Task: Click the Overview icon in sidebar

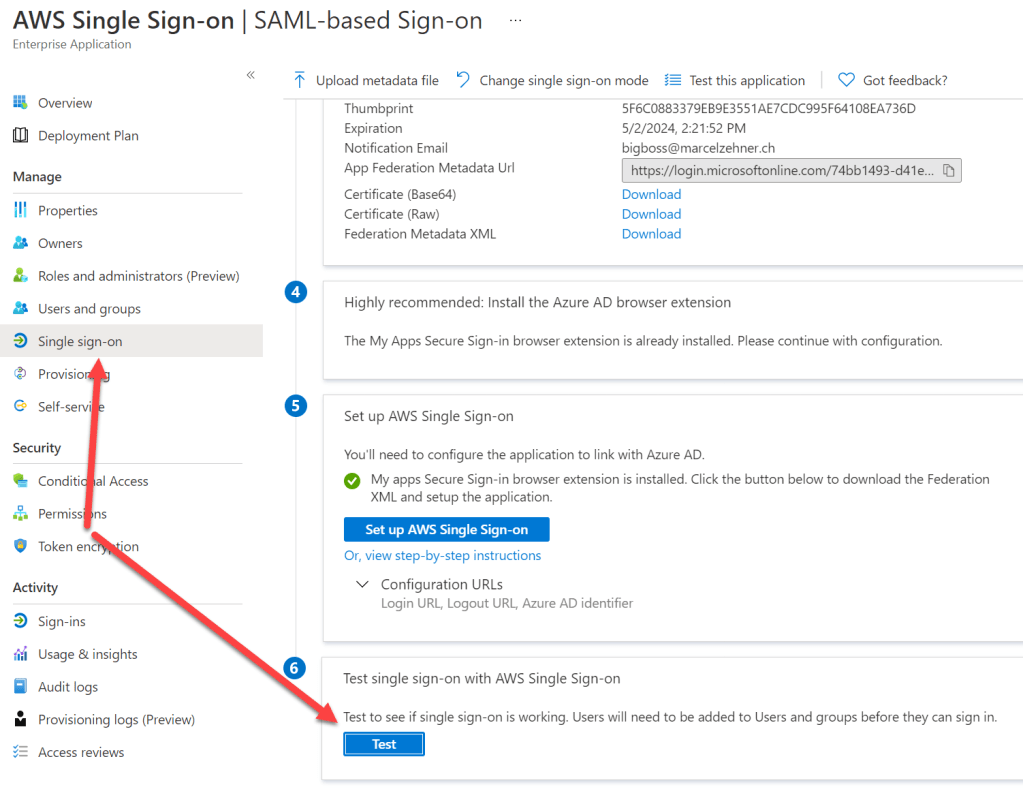Action: (20, 103)
